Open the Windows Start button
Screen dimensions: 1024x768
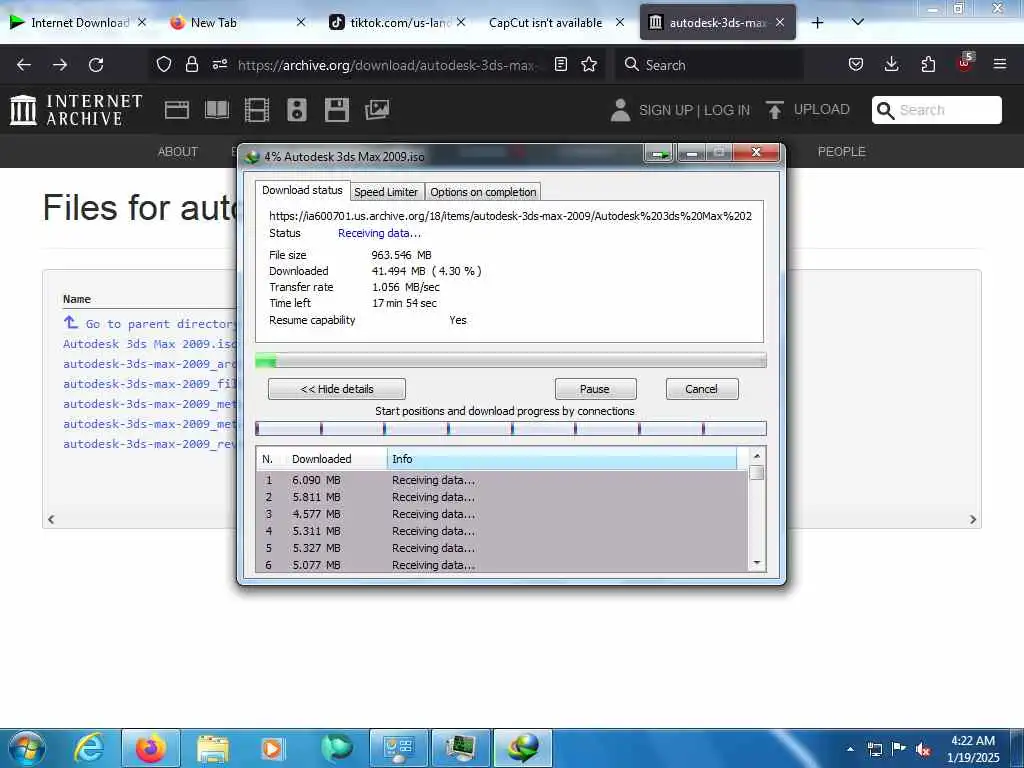click(x=26, y=748)
